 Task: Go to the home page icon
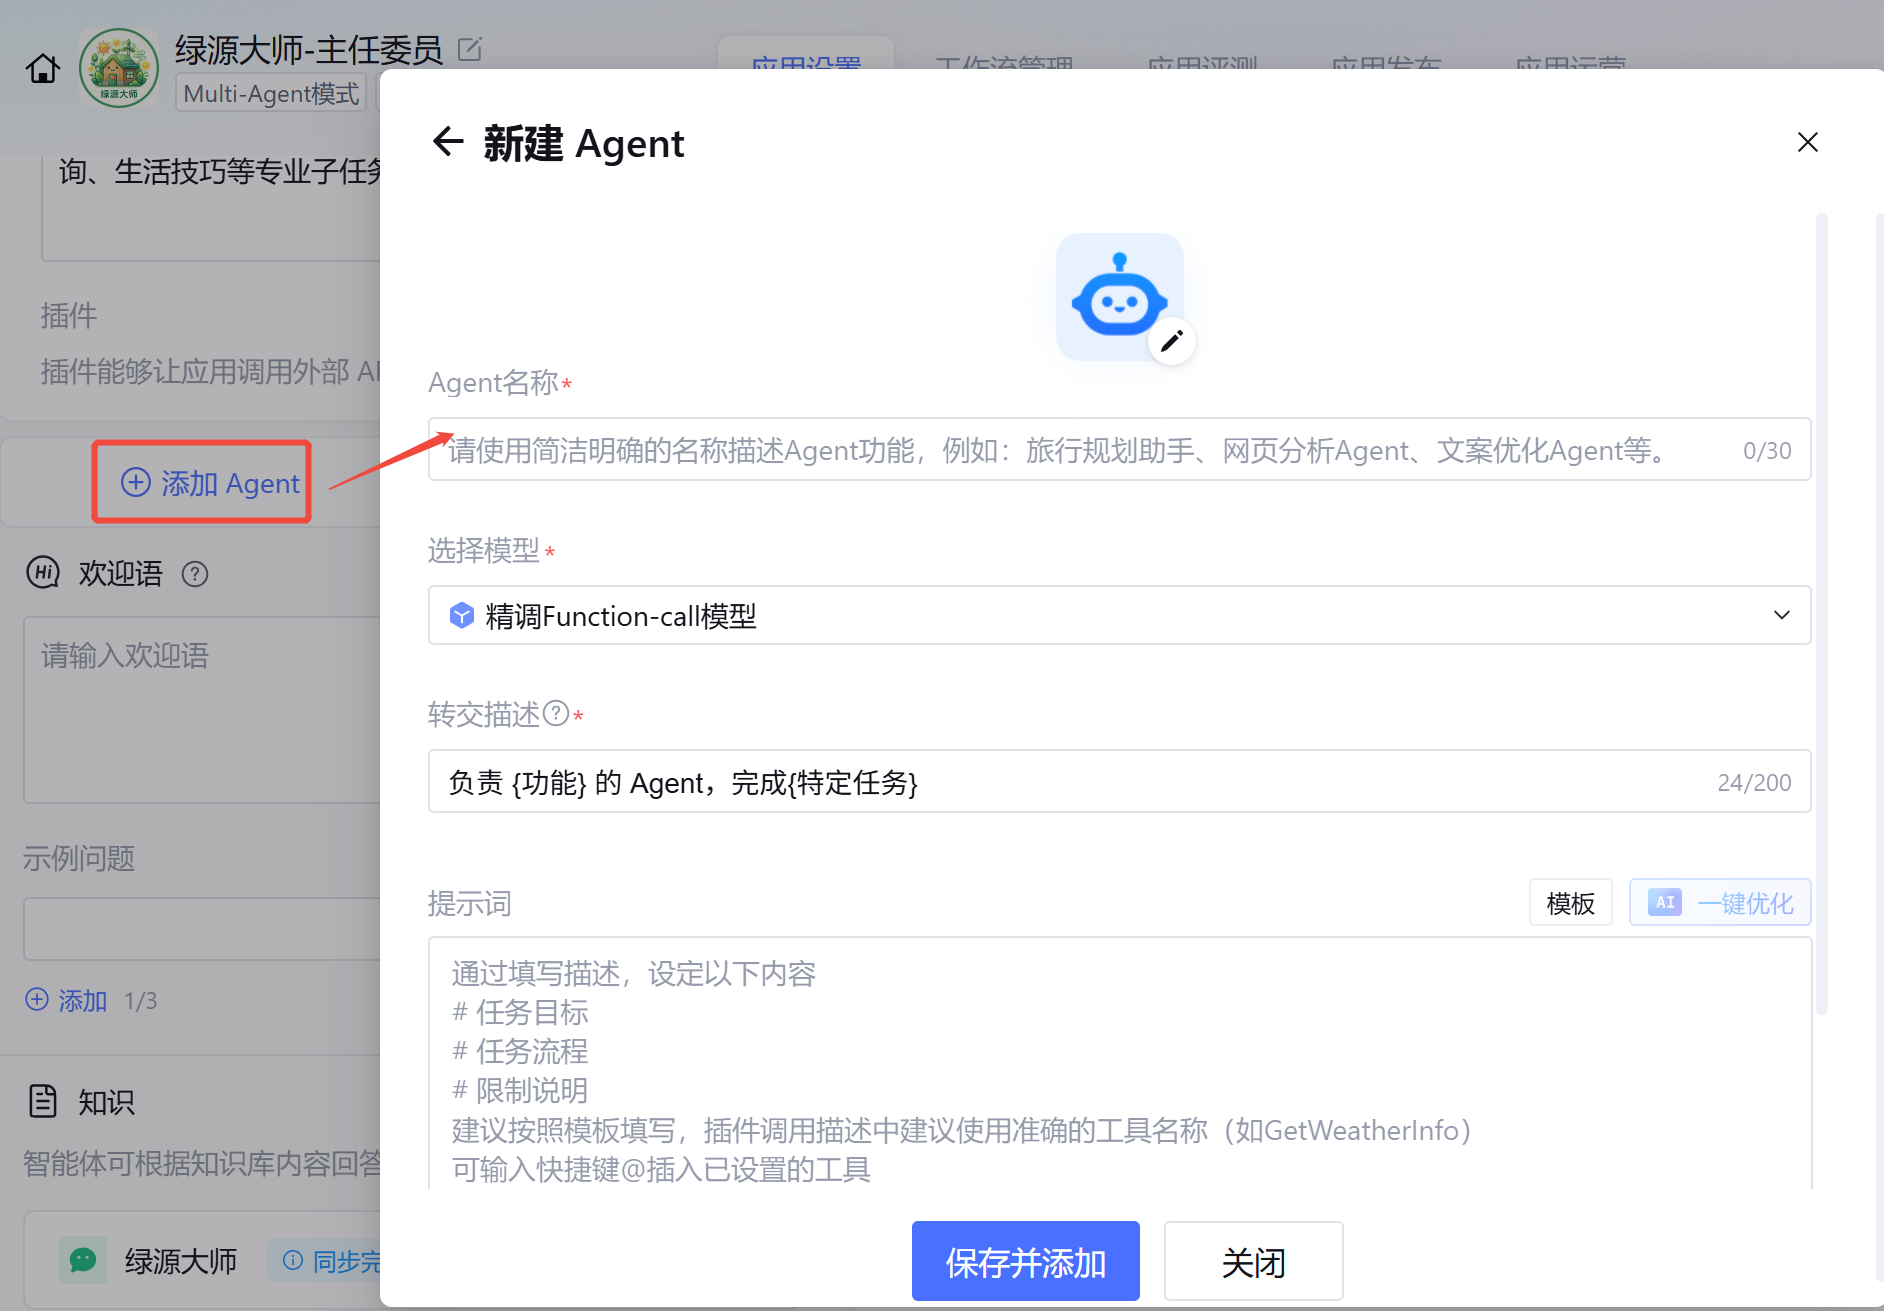tap(43, 69)
